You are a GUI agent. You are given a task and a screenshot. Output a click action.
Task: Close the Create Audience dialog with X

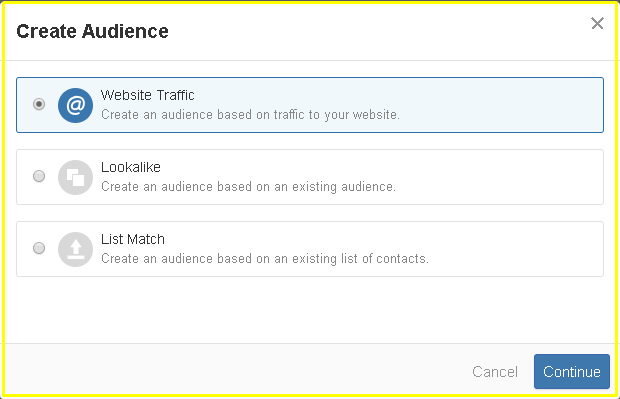pyautogui.click(x=597, y=23)
